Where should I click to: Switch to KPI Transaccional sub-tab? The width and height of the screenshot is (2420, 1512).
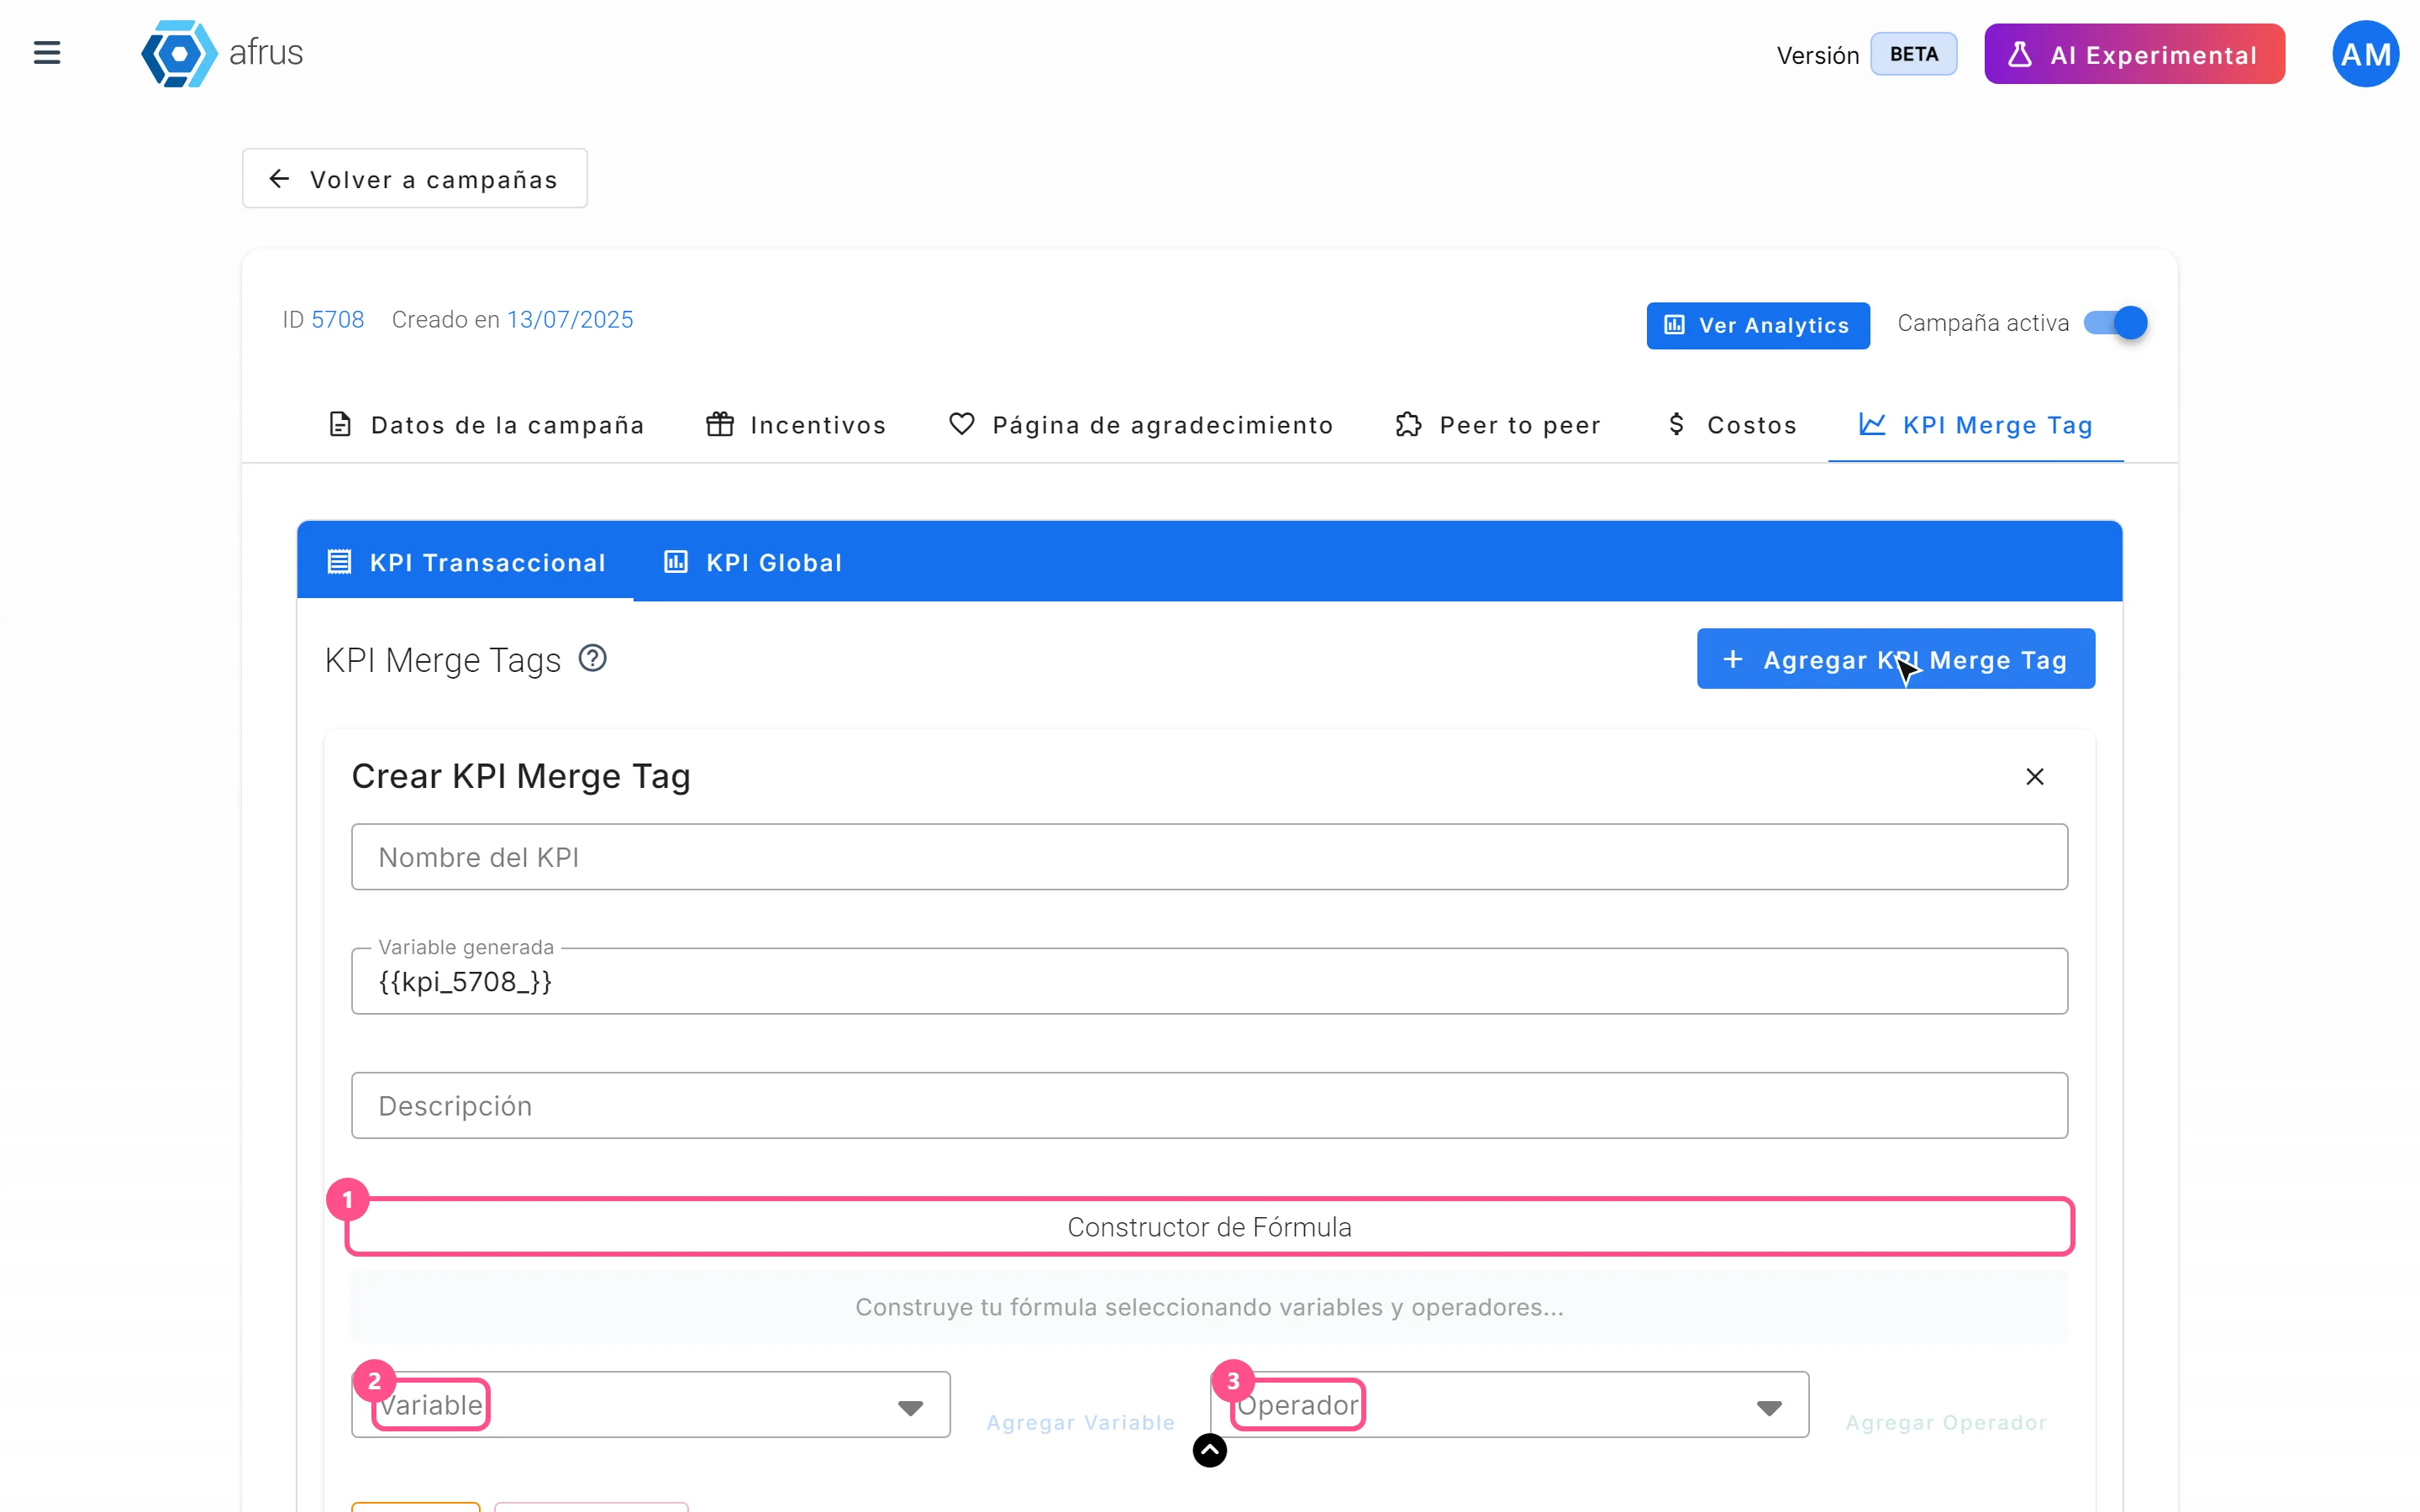point(466,562)
